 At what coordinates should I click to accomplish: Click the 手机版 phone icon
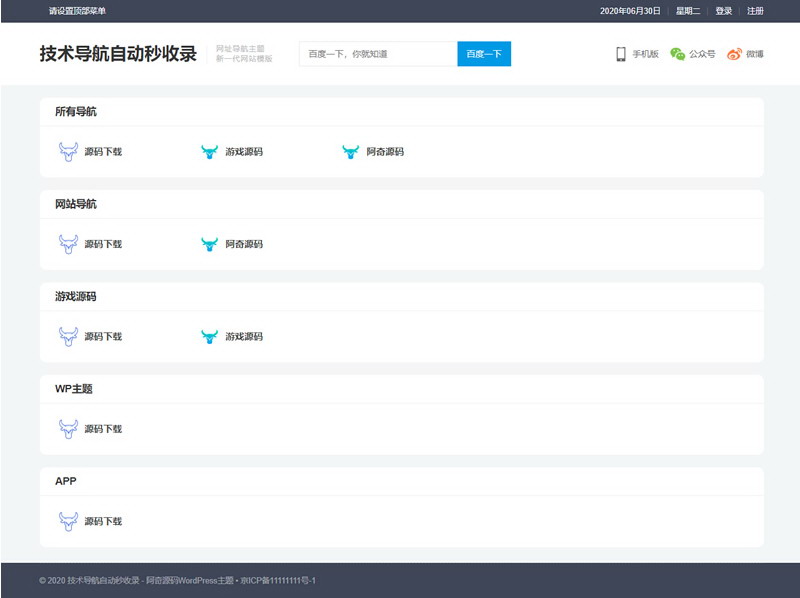[x=617, y=55]
